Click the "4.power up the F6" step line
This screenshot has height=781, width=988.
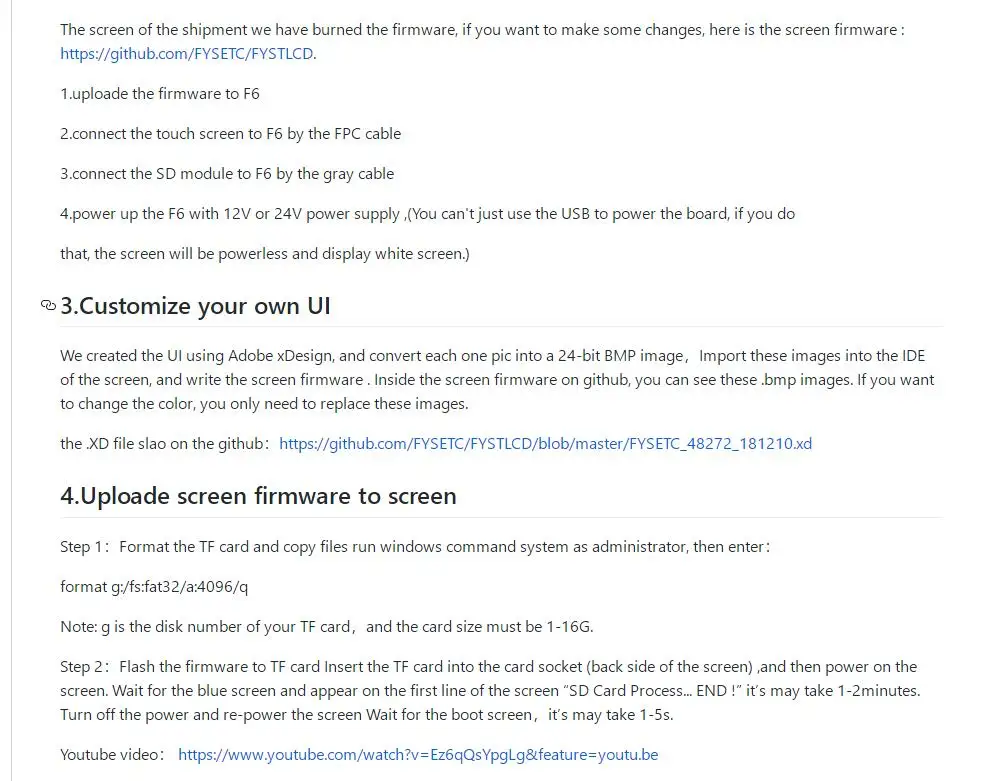click(x=427, y=214)
